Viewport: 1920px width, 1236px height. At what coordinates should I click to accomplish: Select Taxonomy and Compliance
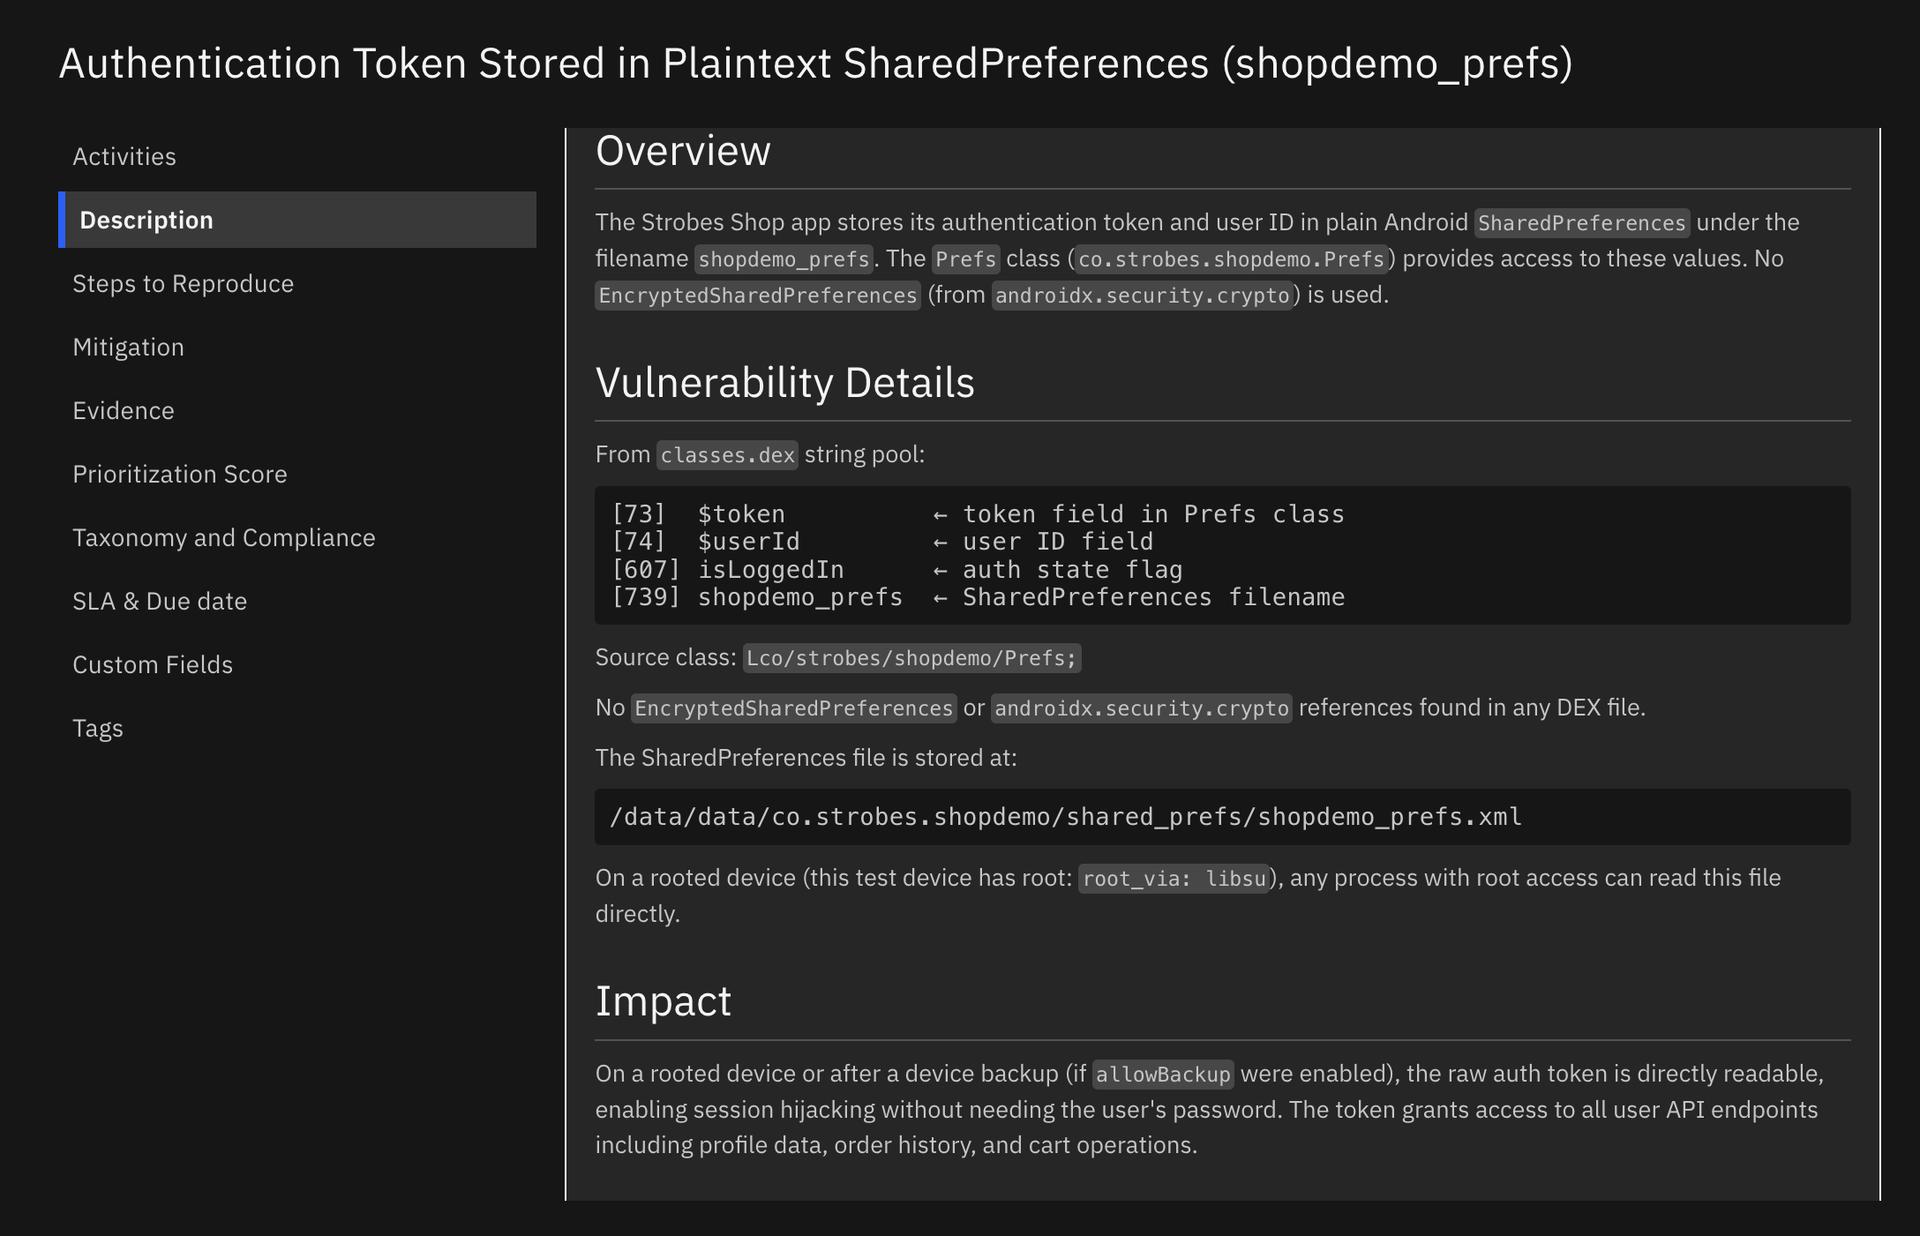[x=224, y=537]
